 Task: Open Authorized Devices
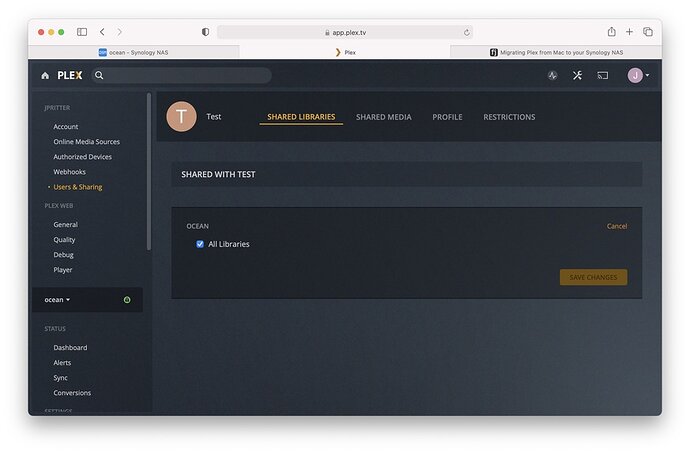click(x=82, y=157)
